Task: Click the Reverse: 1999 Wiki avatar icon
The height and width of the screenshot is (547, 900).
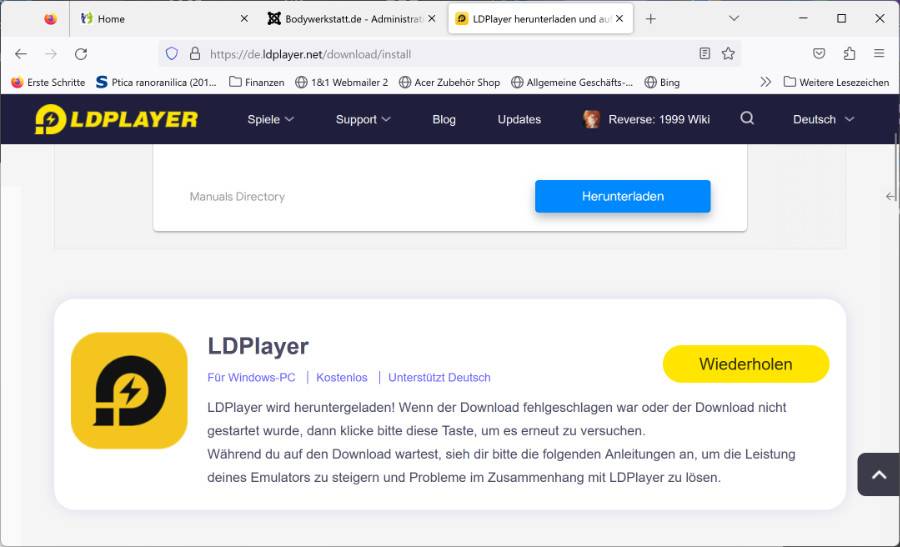Action: [x=591, y=119]
